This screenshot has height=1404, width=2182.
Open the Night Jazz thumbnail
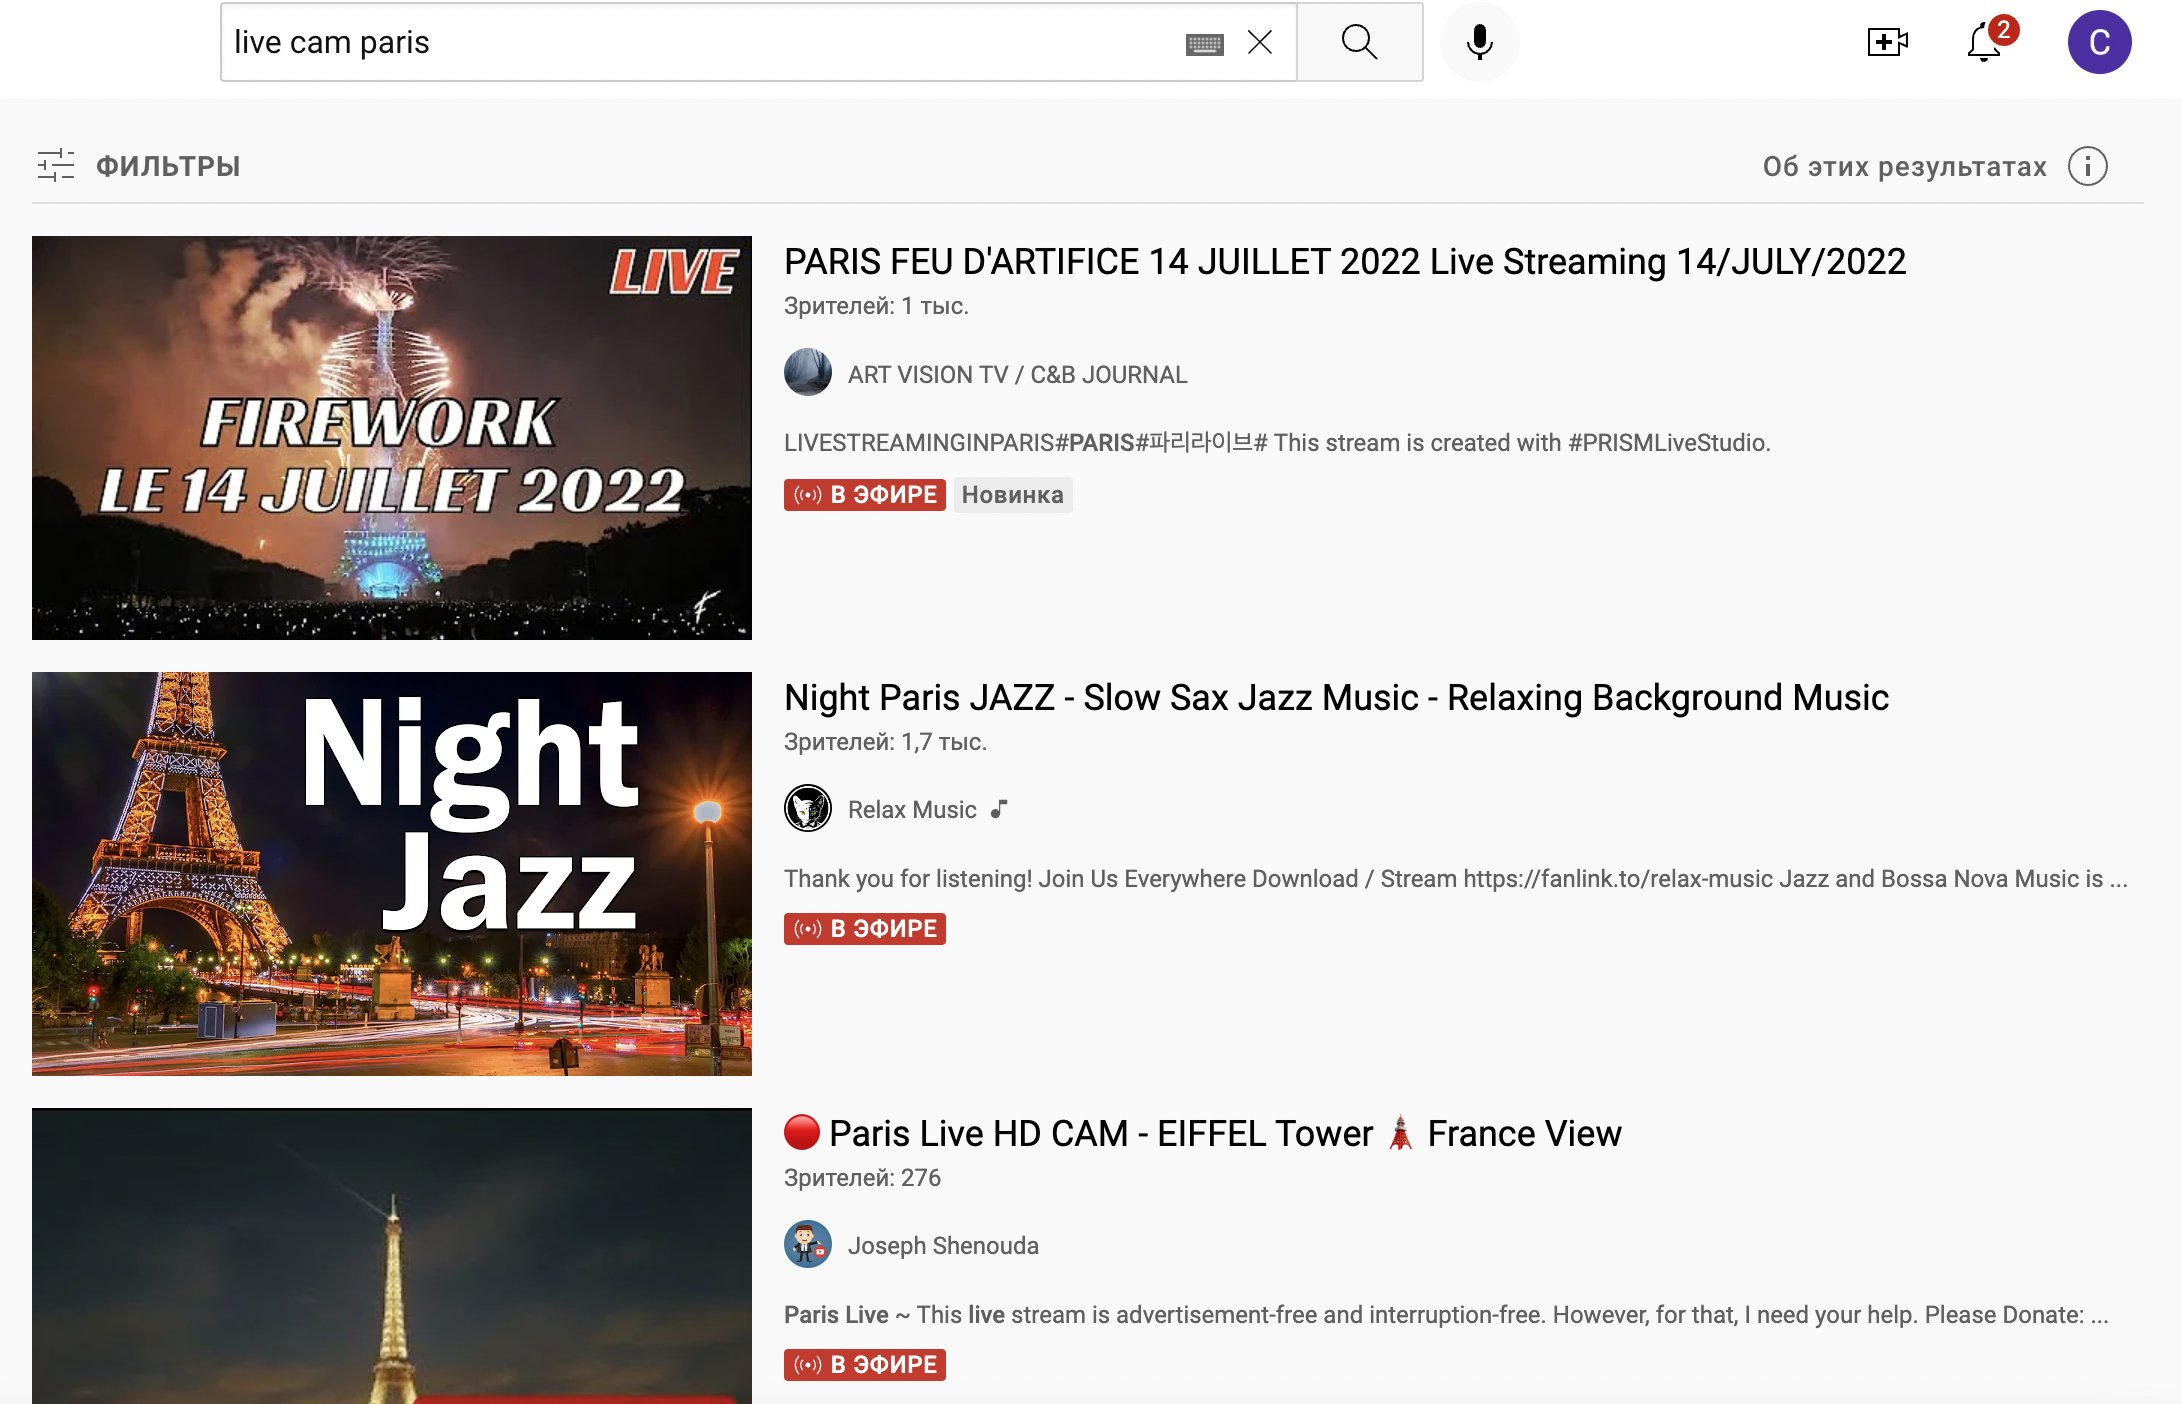[x=392, y=873]
